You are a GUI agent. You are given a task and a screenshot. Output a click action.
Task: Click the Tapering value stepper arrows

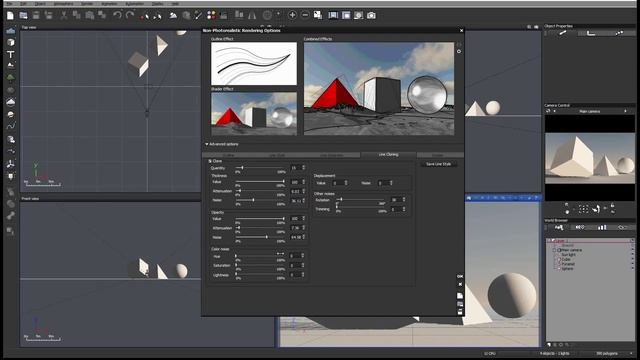tap(404, 209)
